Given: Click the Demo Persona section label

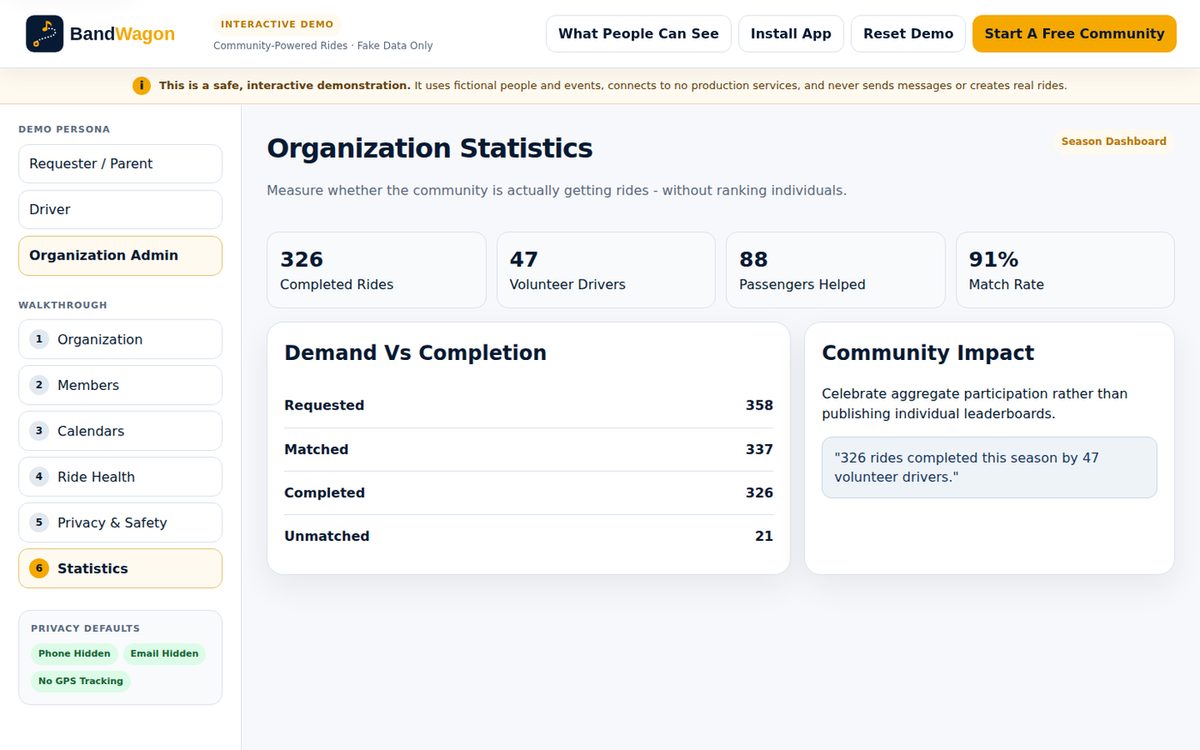Looking at the screenshot, I should pyautogui.click(x=64, y=129).
